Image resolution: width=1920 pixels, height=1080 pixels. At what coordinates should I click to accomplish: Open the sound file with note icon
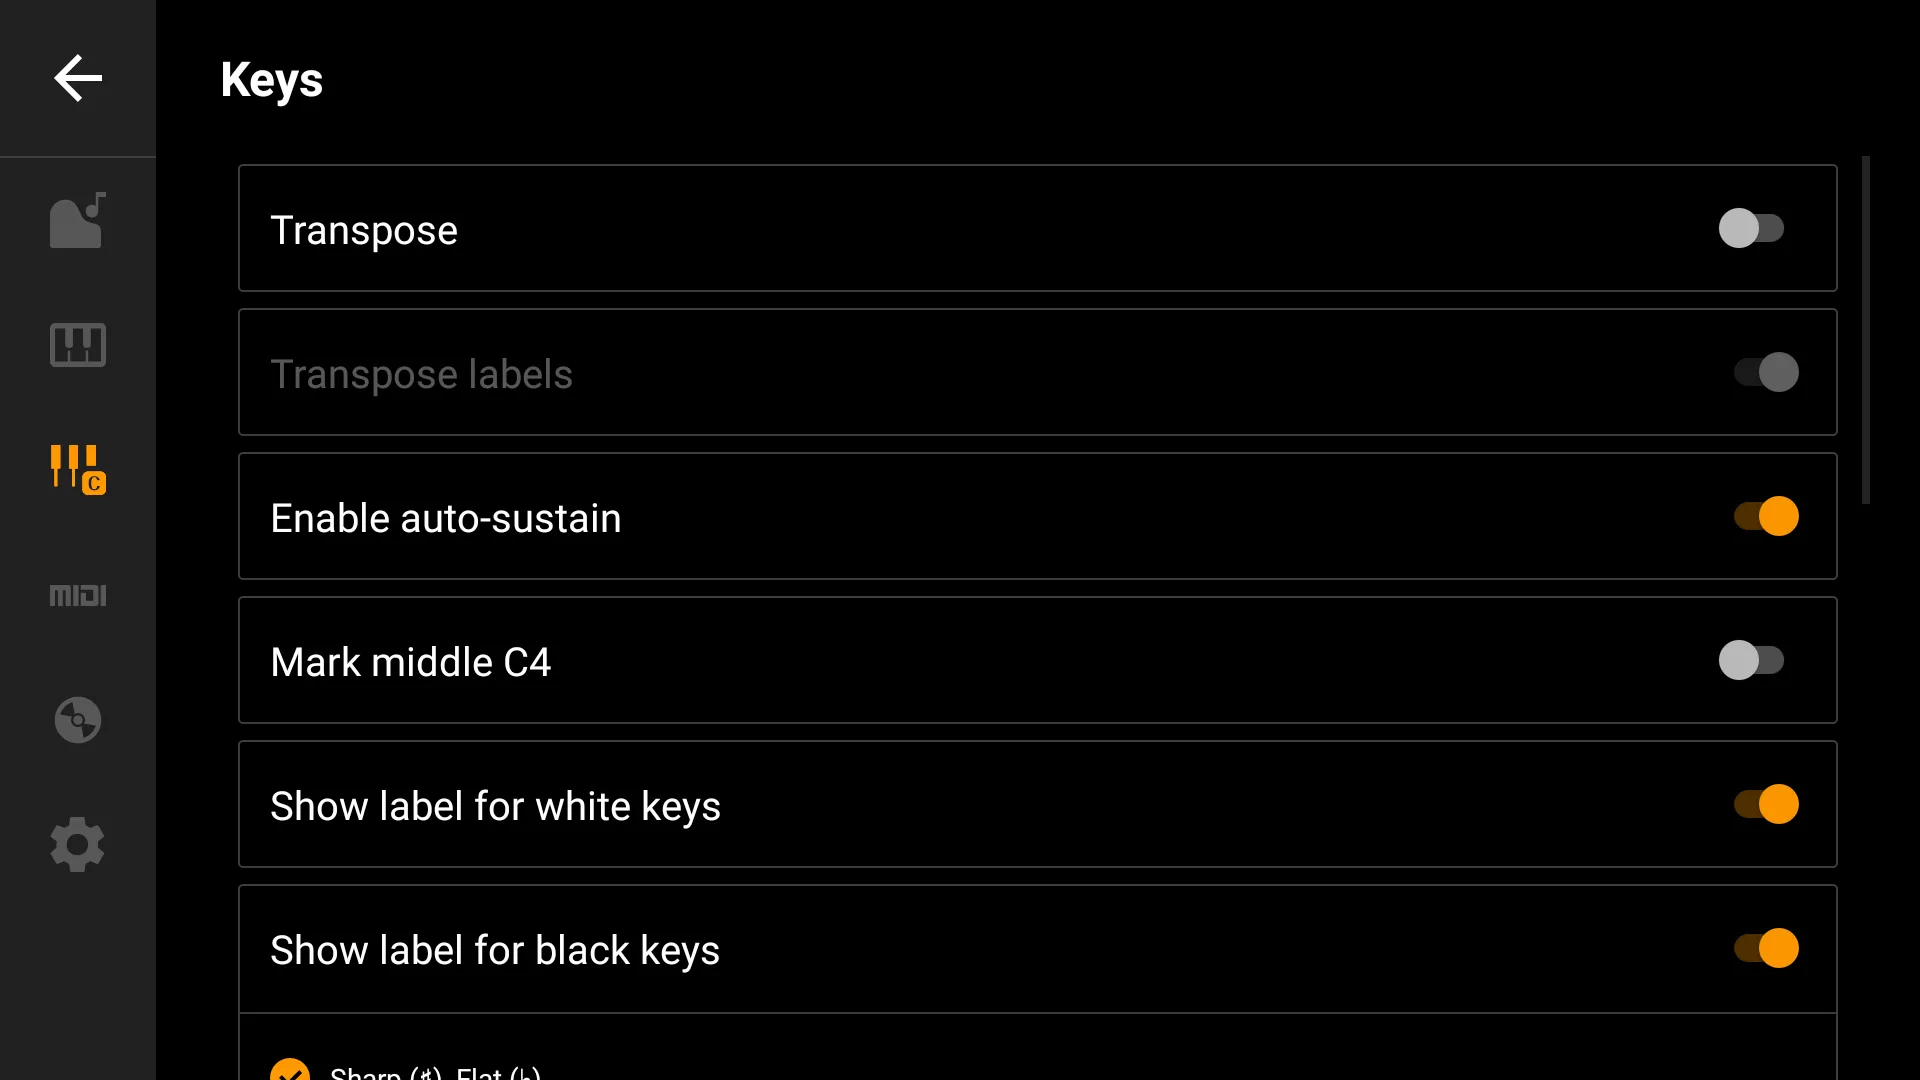(x=78, y=220)
